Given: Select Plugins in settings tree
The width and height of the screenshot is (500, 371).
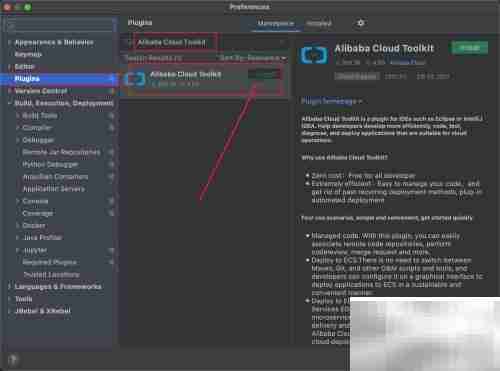Looking at the screenshot, I should click(x=59, y=79).
